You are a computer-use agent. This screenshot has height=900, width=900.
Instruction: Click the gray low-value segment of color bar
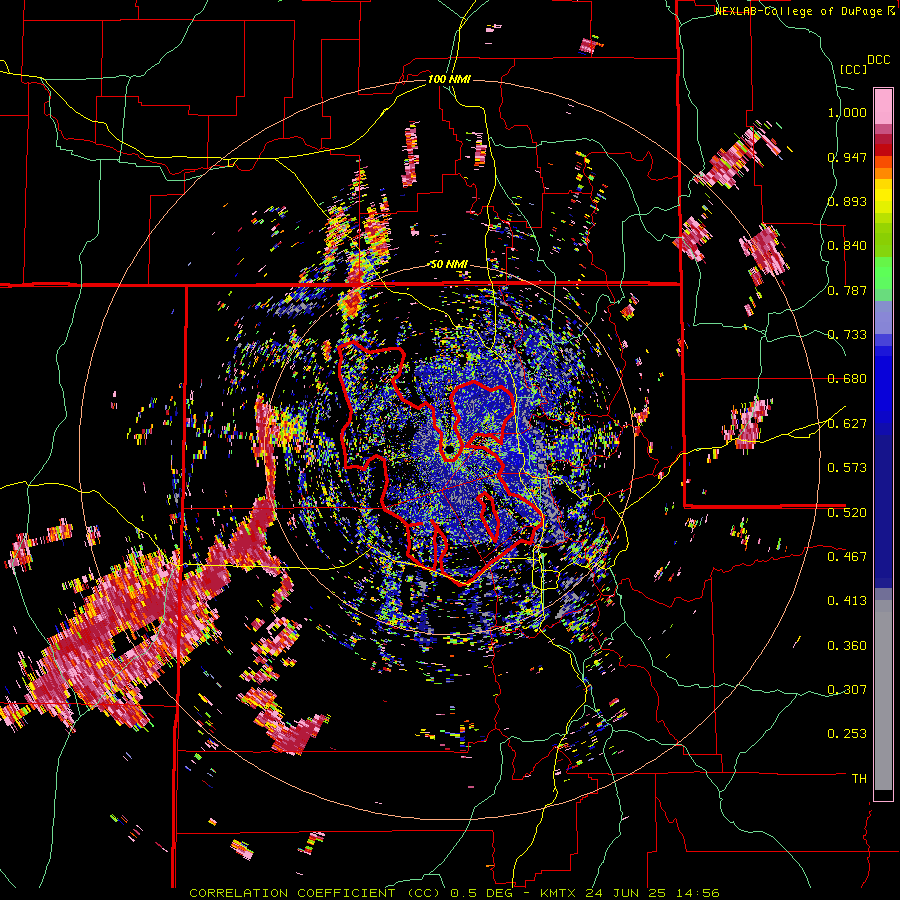point(883,695)
